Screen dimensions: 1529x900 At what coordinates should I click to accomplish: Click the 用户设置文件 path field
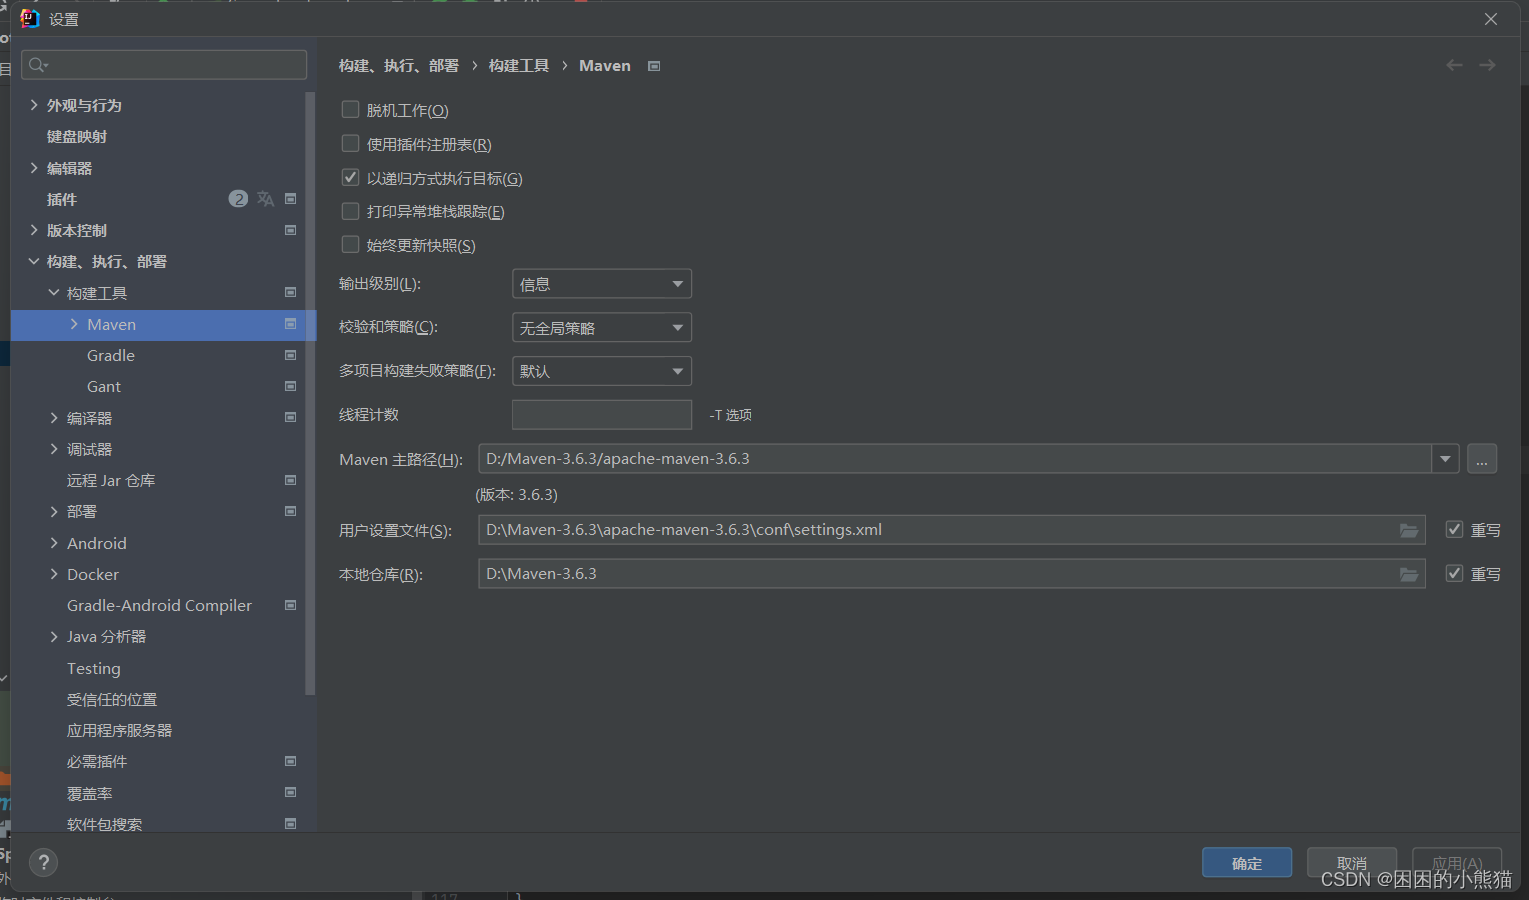(952, 530)
